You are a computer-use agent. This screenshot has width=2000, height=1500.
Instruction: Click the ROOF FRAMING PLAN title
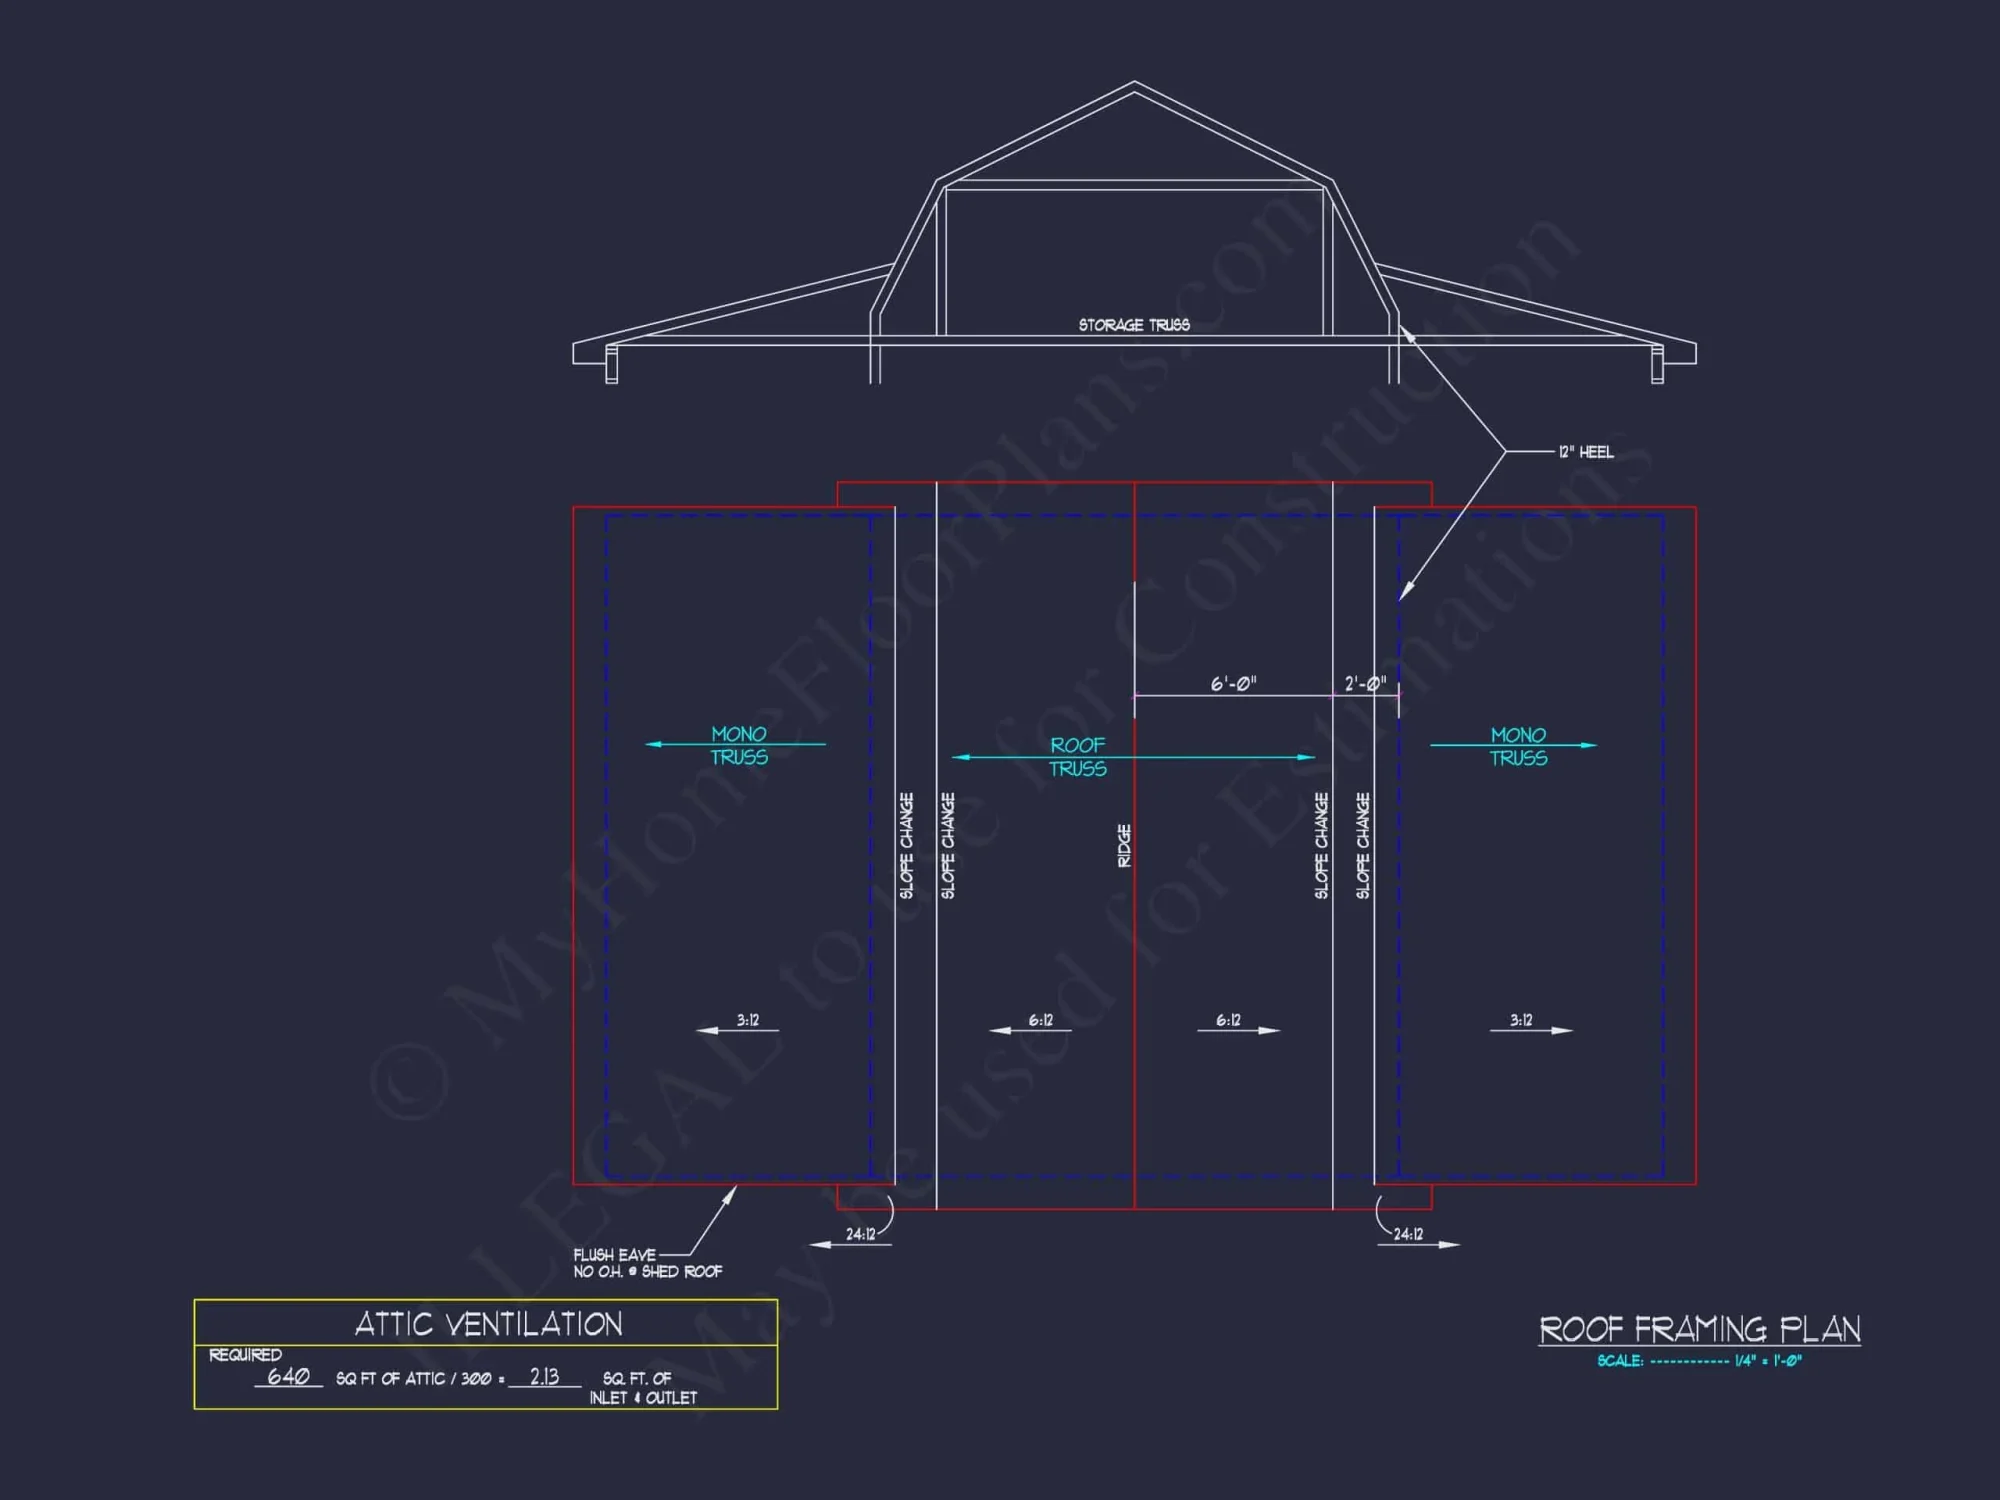1699,1329
